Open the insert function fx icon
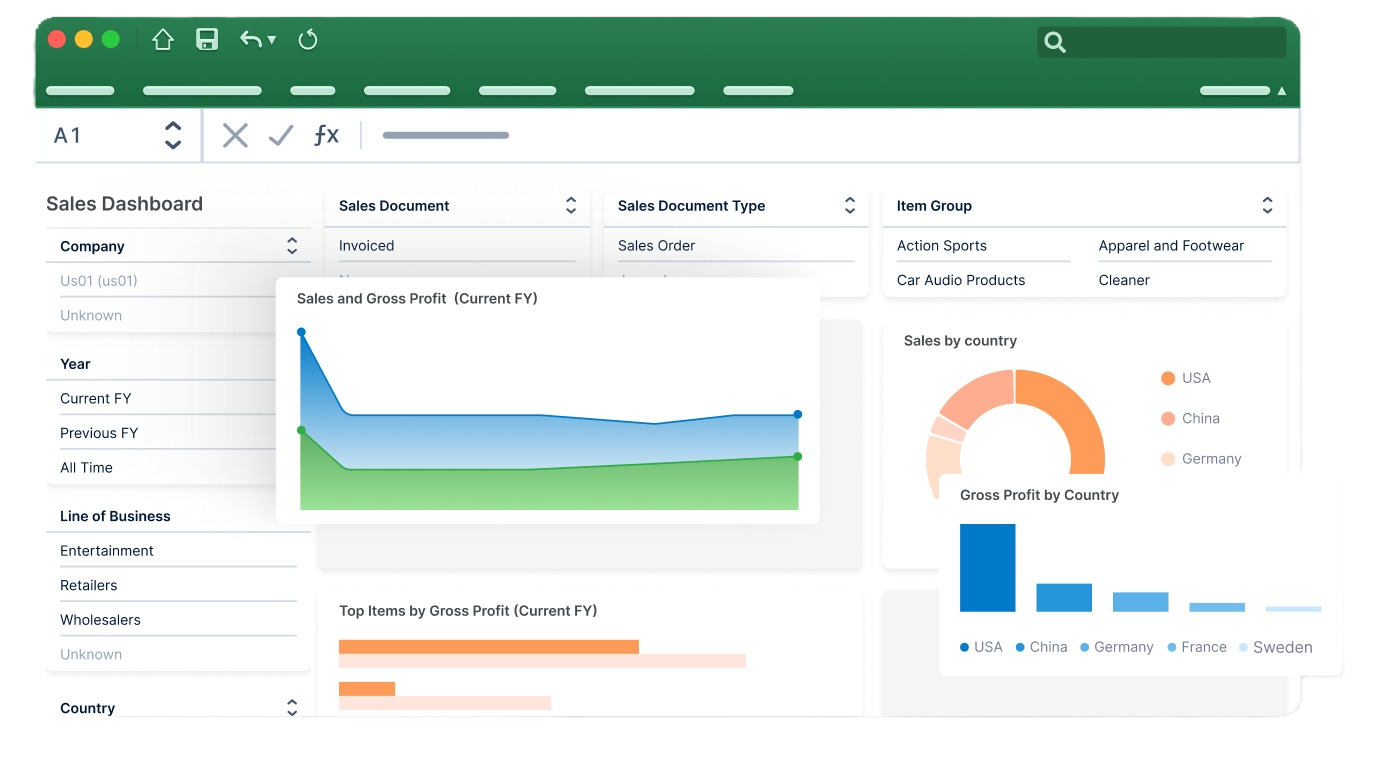 tap(326, 135)
